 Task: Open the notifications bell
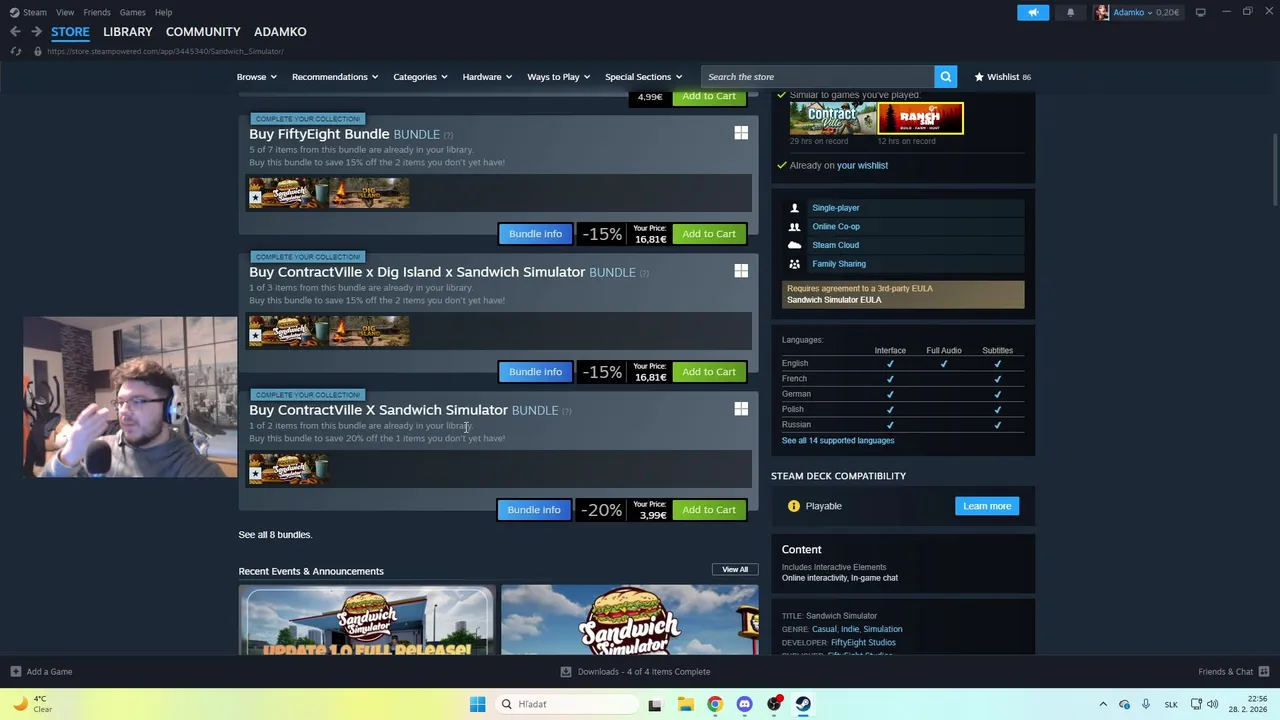(1070, 12)
